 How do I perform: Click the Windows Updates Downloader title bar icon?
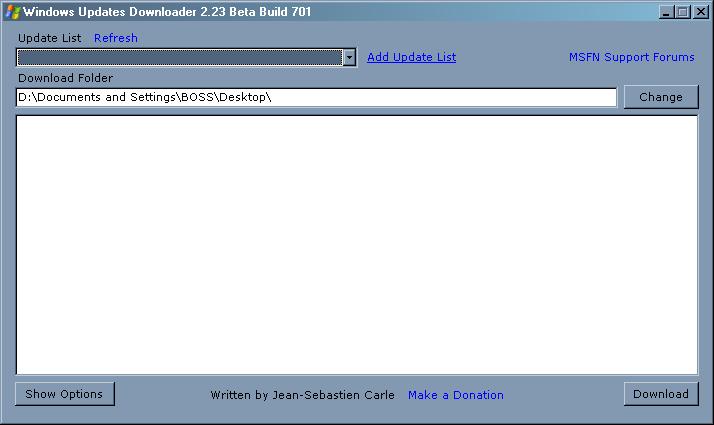pyautogui.click(x=13, y=12)
